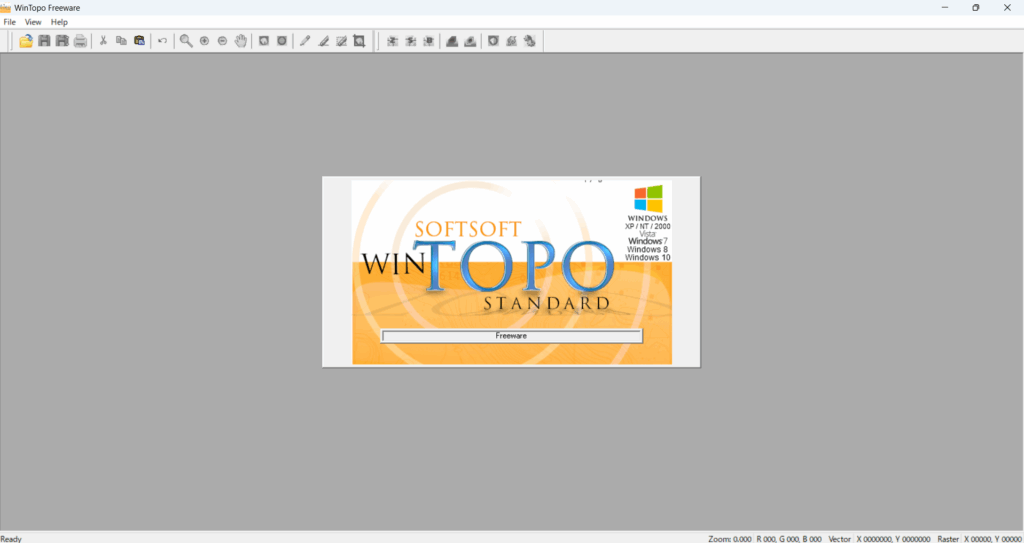Click the Paste clipboard icon
Viewport: 1024px width, 543px height.
point(139,41)
